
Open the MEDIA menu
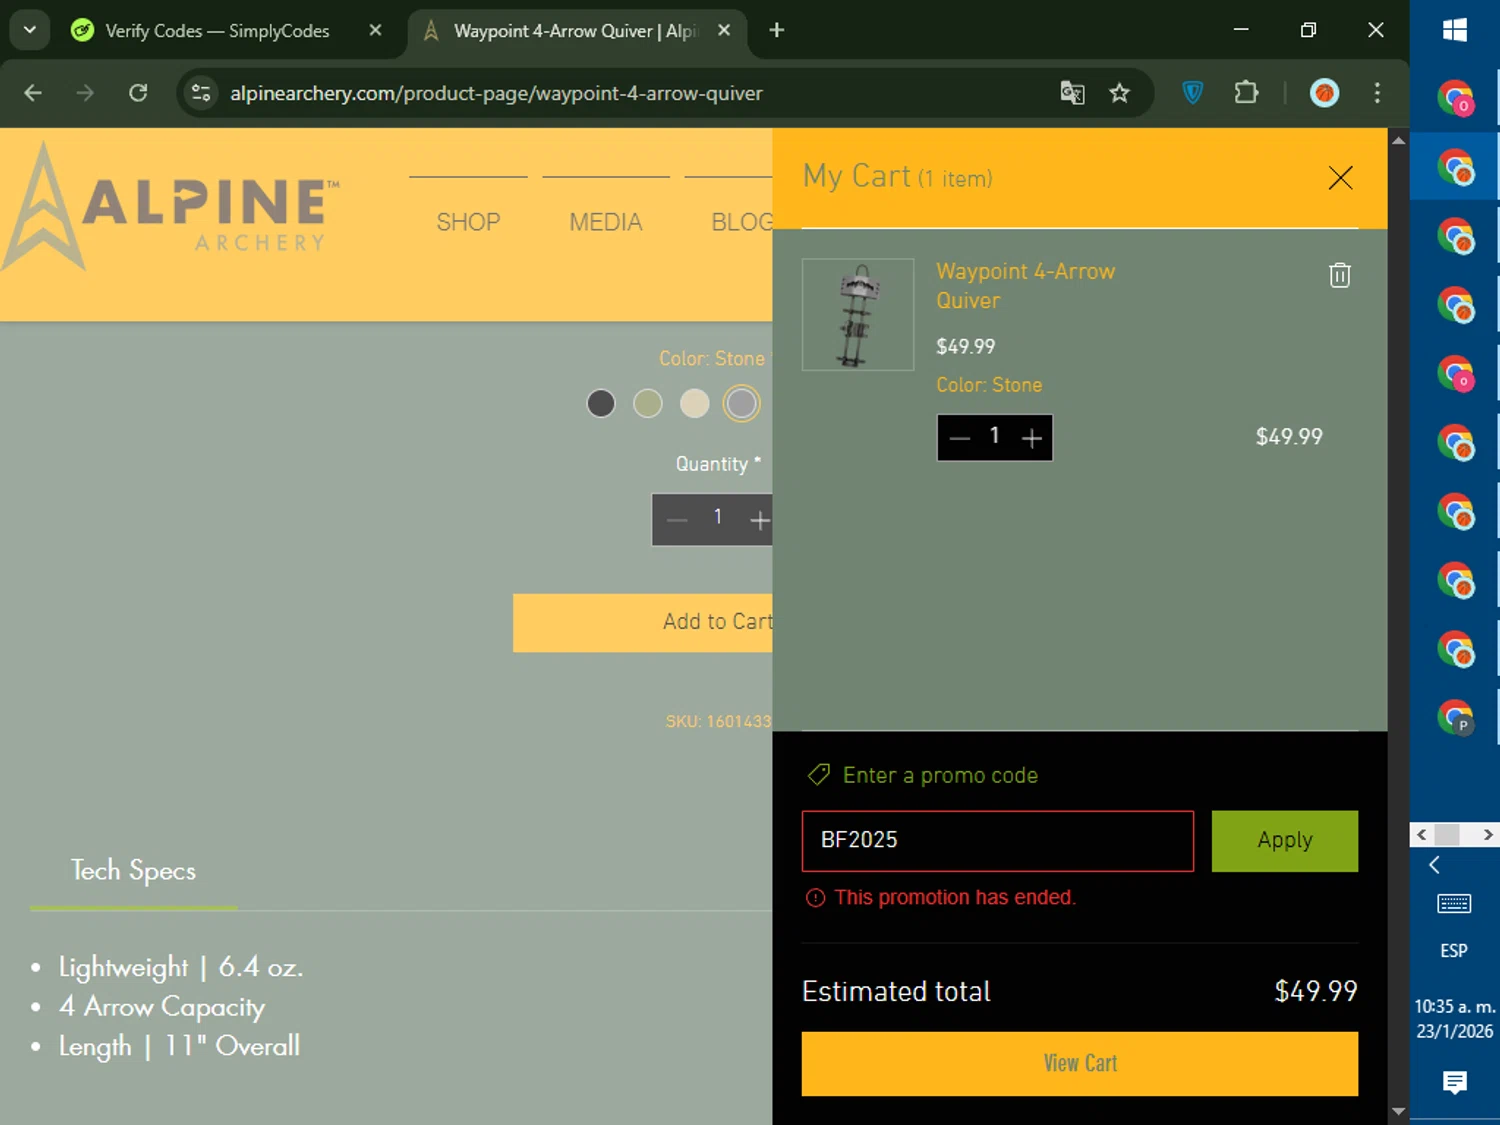pyautogui.click(x=606, y=222)
